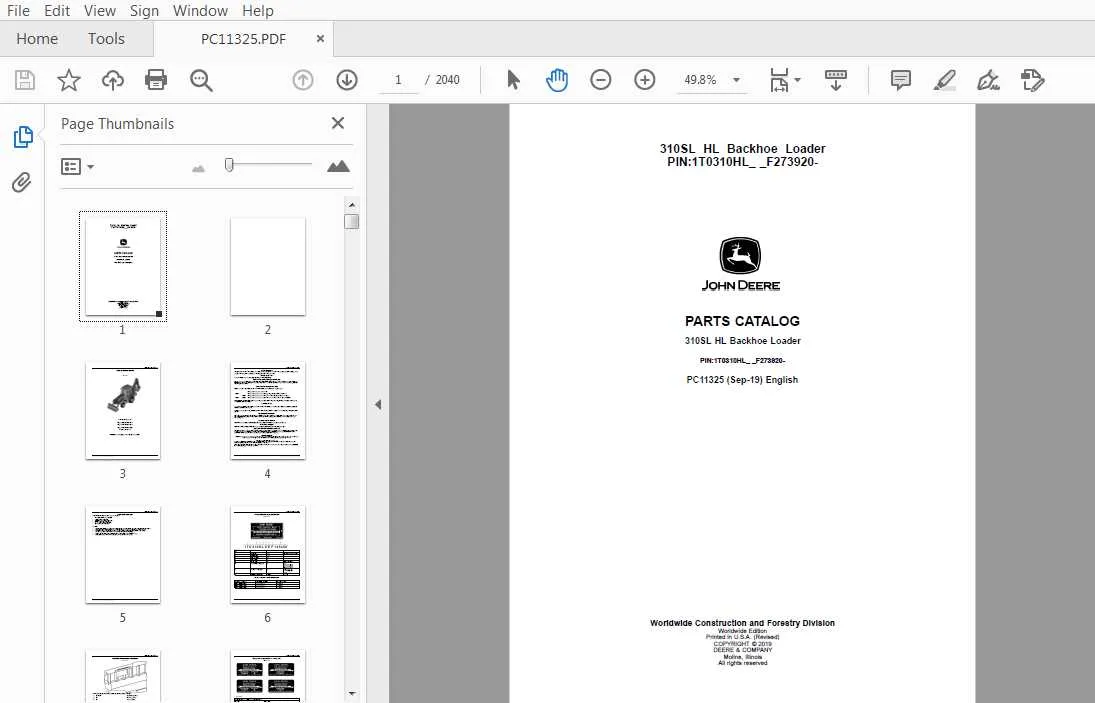Collapse the navigation pane with arrow
The width and height of the screenshot is (1095, 703).
click(x=378, y=404)
